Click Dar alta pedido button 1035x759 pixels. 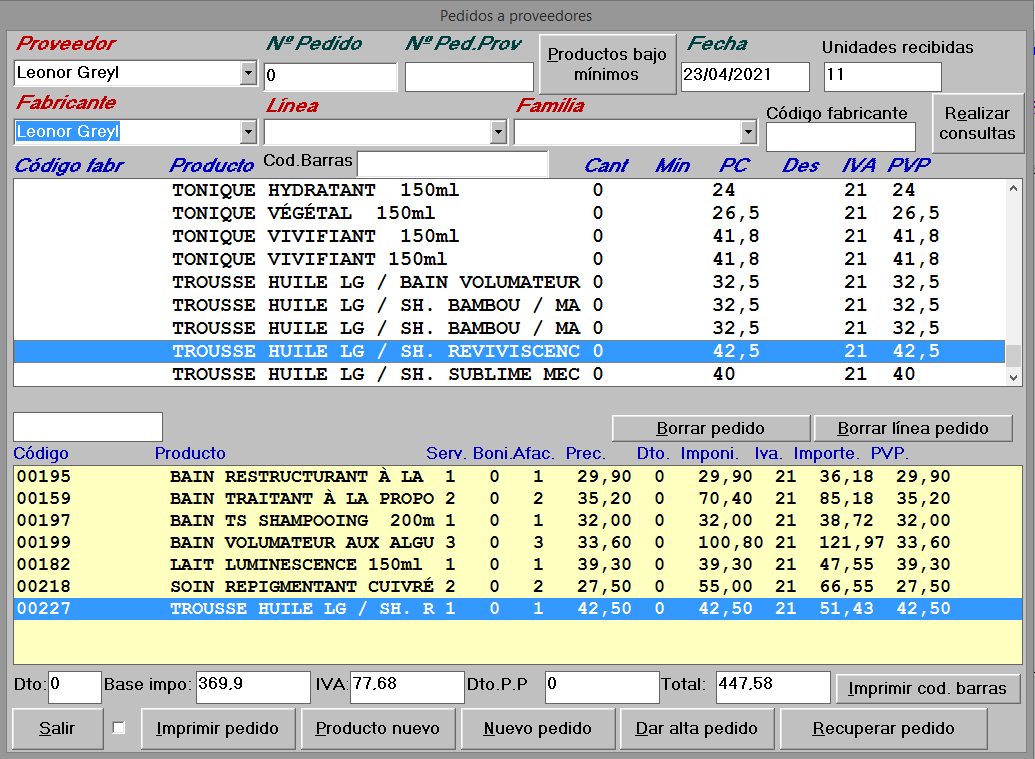(697, 729)
